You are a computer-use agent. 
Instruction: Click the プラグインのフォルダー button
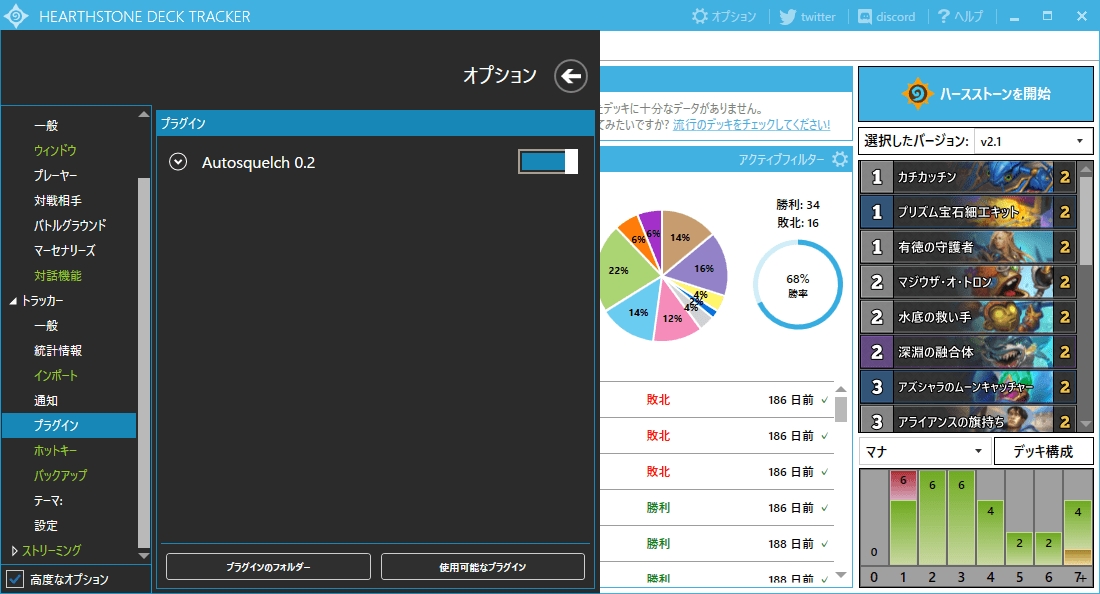[268, 567]
